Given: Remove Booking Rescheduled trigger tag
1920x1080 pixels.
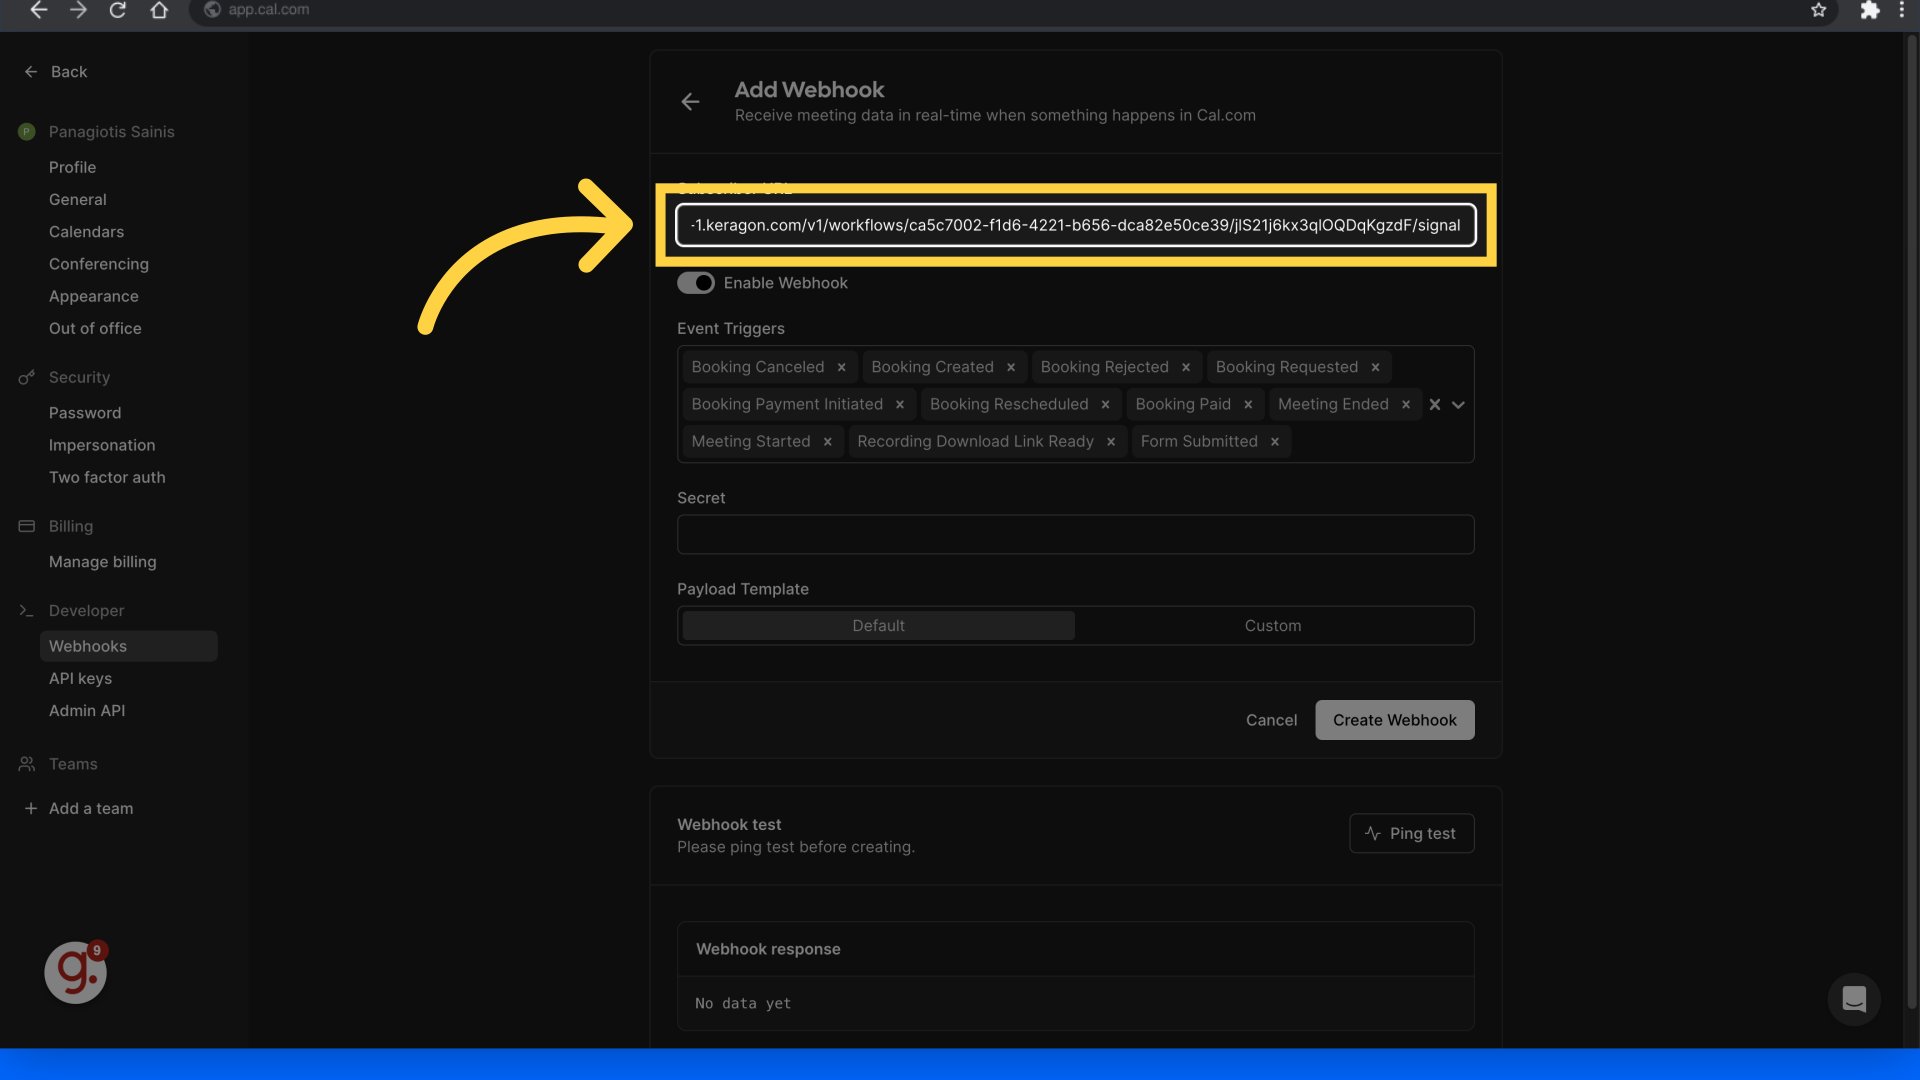Looking at the screenshot, I should click(1105, 404).
